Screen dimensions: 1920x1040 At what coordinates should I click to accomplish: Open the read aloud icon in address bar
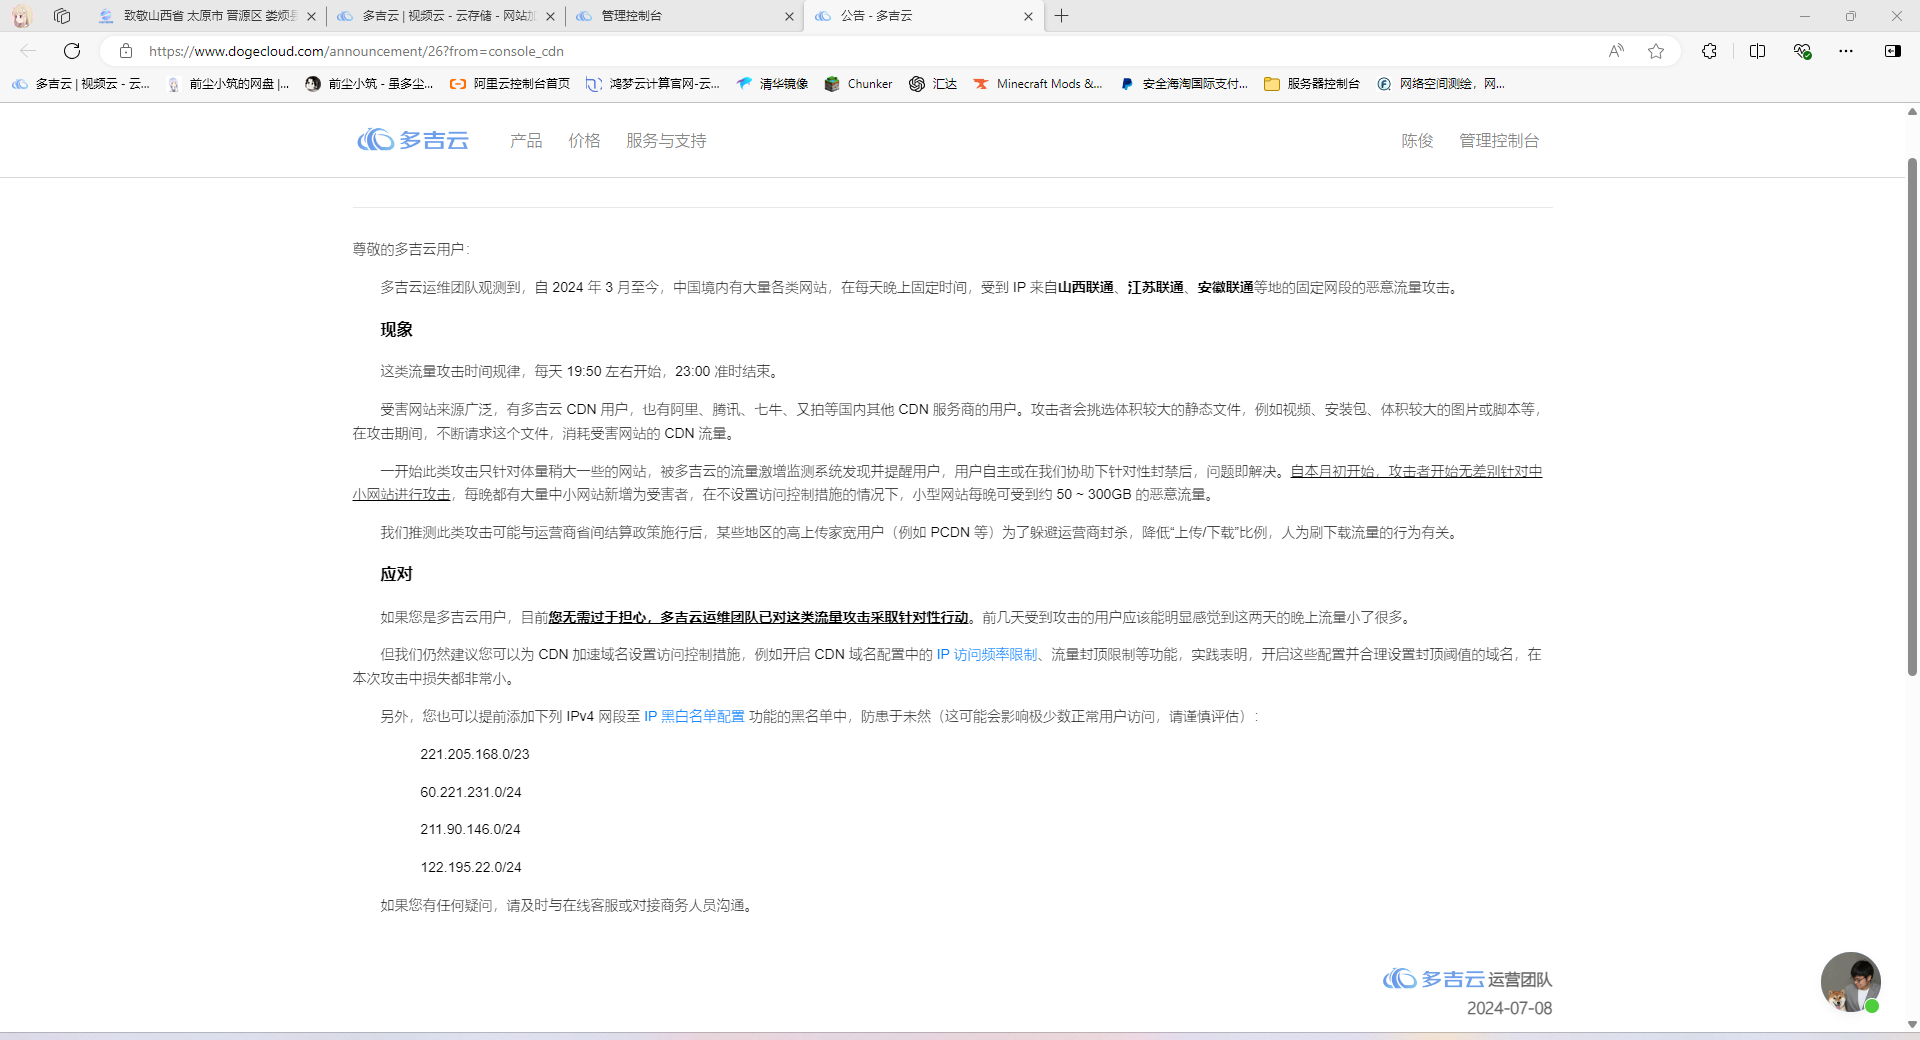pos(1616,51)
